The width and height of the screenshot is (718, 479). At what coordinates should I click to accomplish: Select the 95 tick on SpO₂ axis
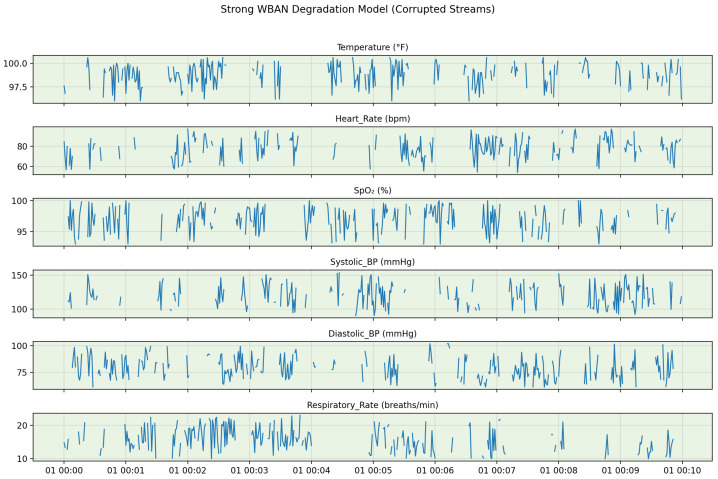(x=22, y=232)
